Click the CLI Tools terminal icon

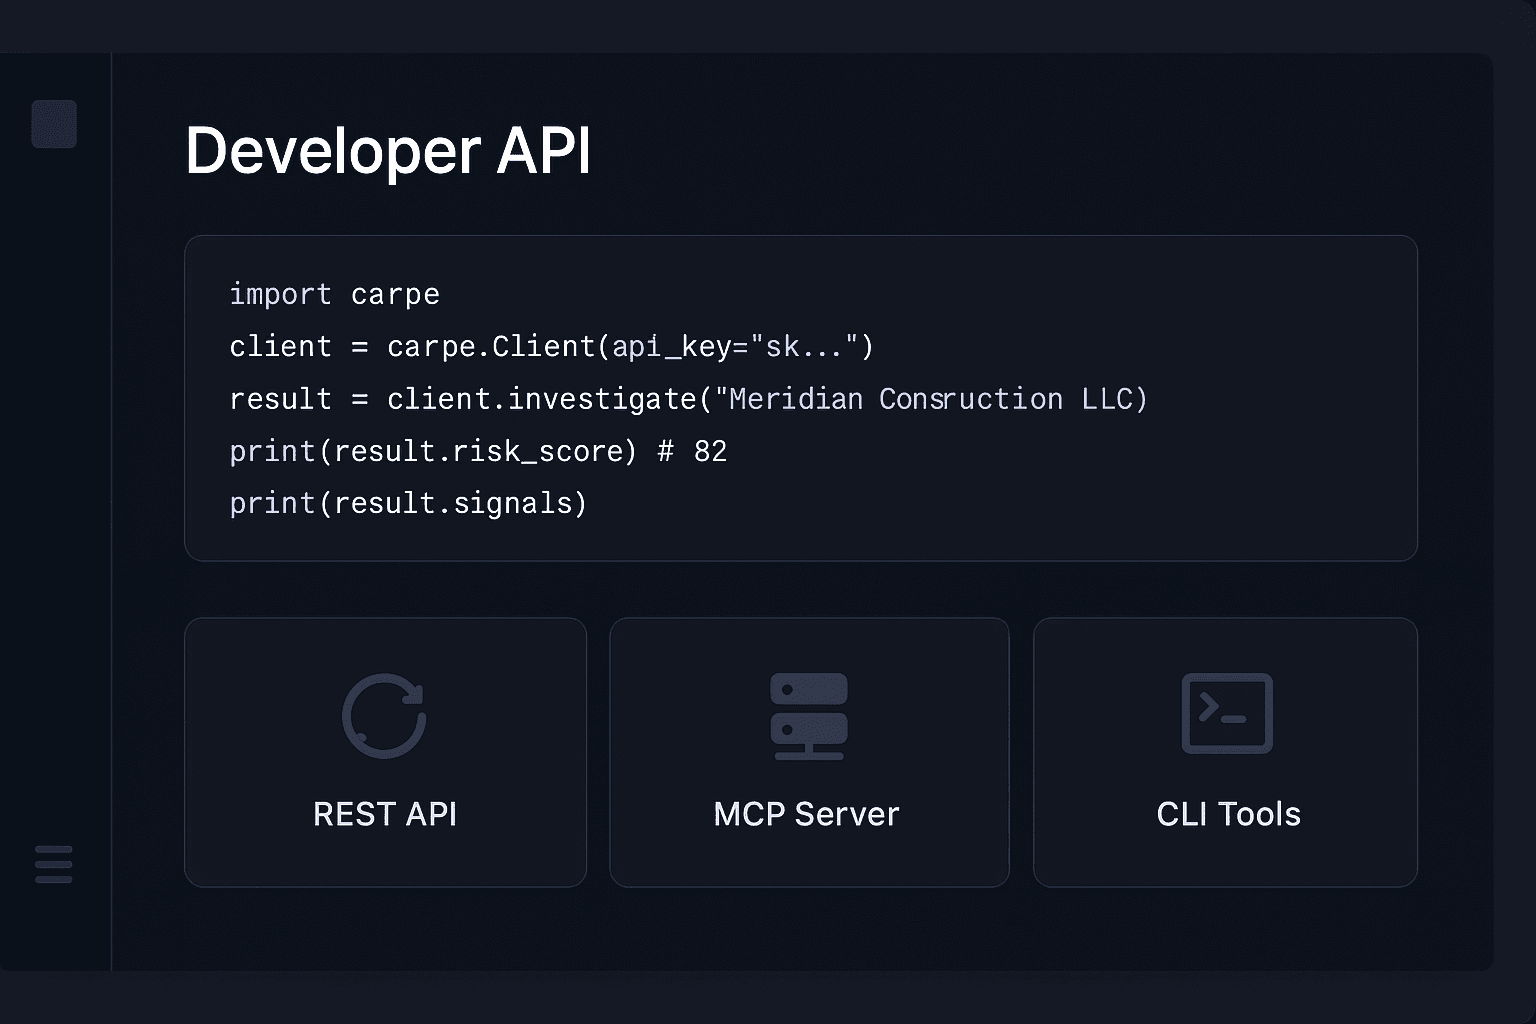(x=1227, y=713)
